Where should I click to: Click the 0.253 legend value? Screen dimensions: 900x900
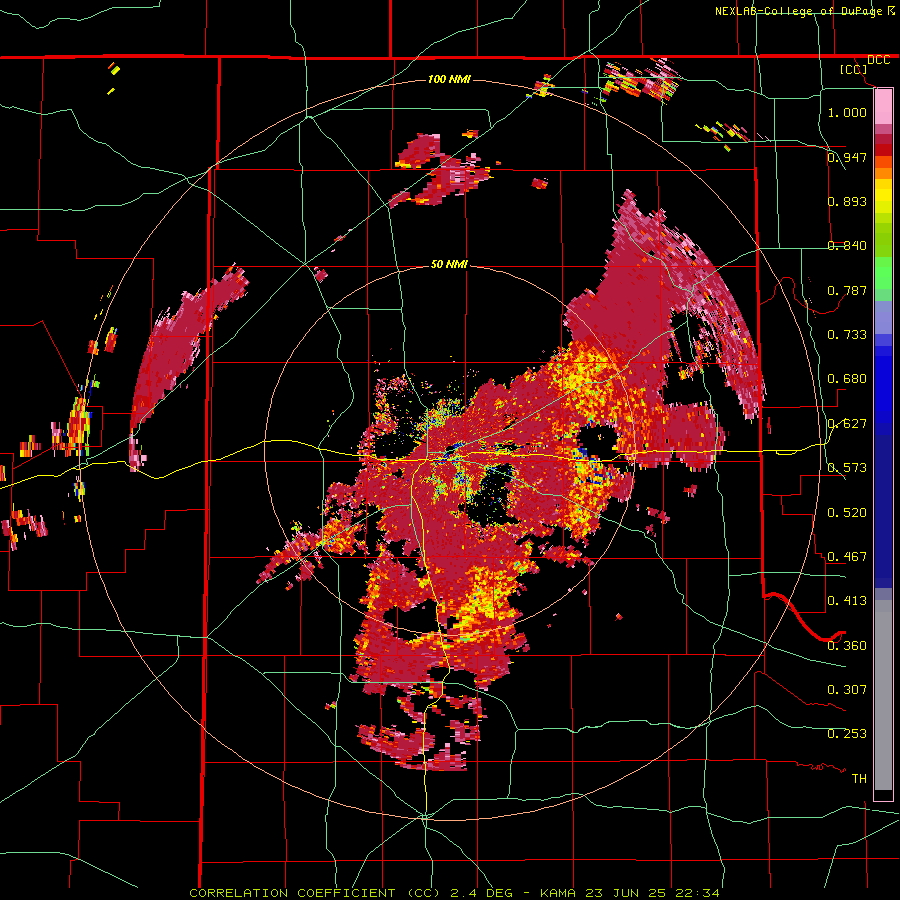tap(847, 734)
